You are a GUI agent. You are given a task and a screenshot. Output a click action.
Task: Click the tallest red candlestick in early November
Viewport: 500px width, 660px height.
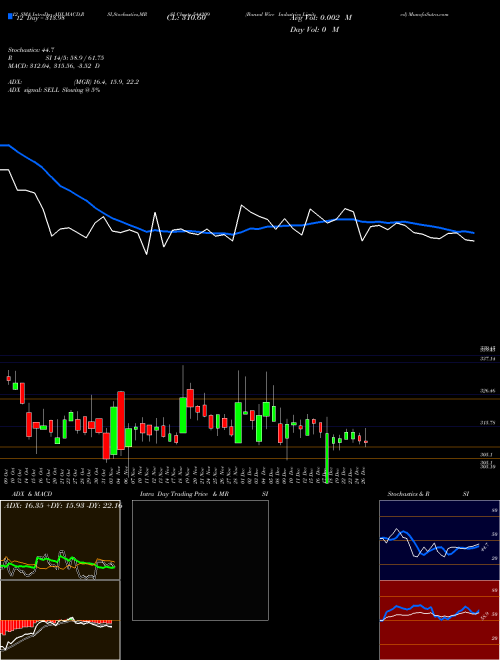121,420
